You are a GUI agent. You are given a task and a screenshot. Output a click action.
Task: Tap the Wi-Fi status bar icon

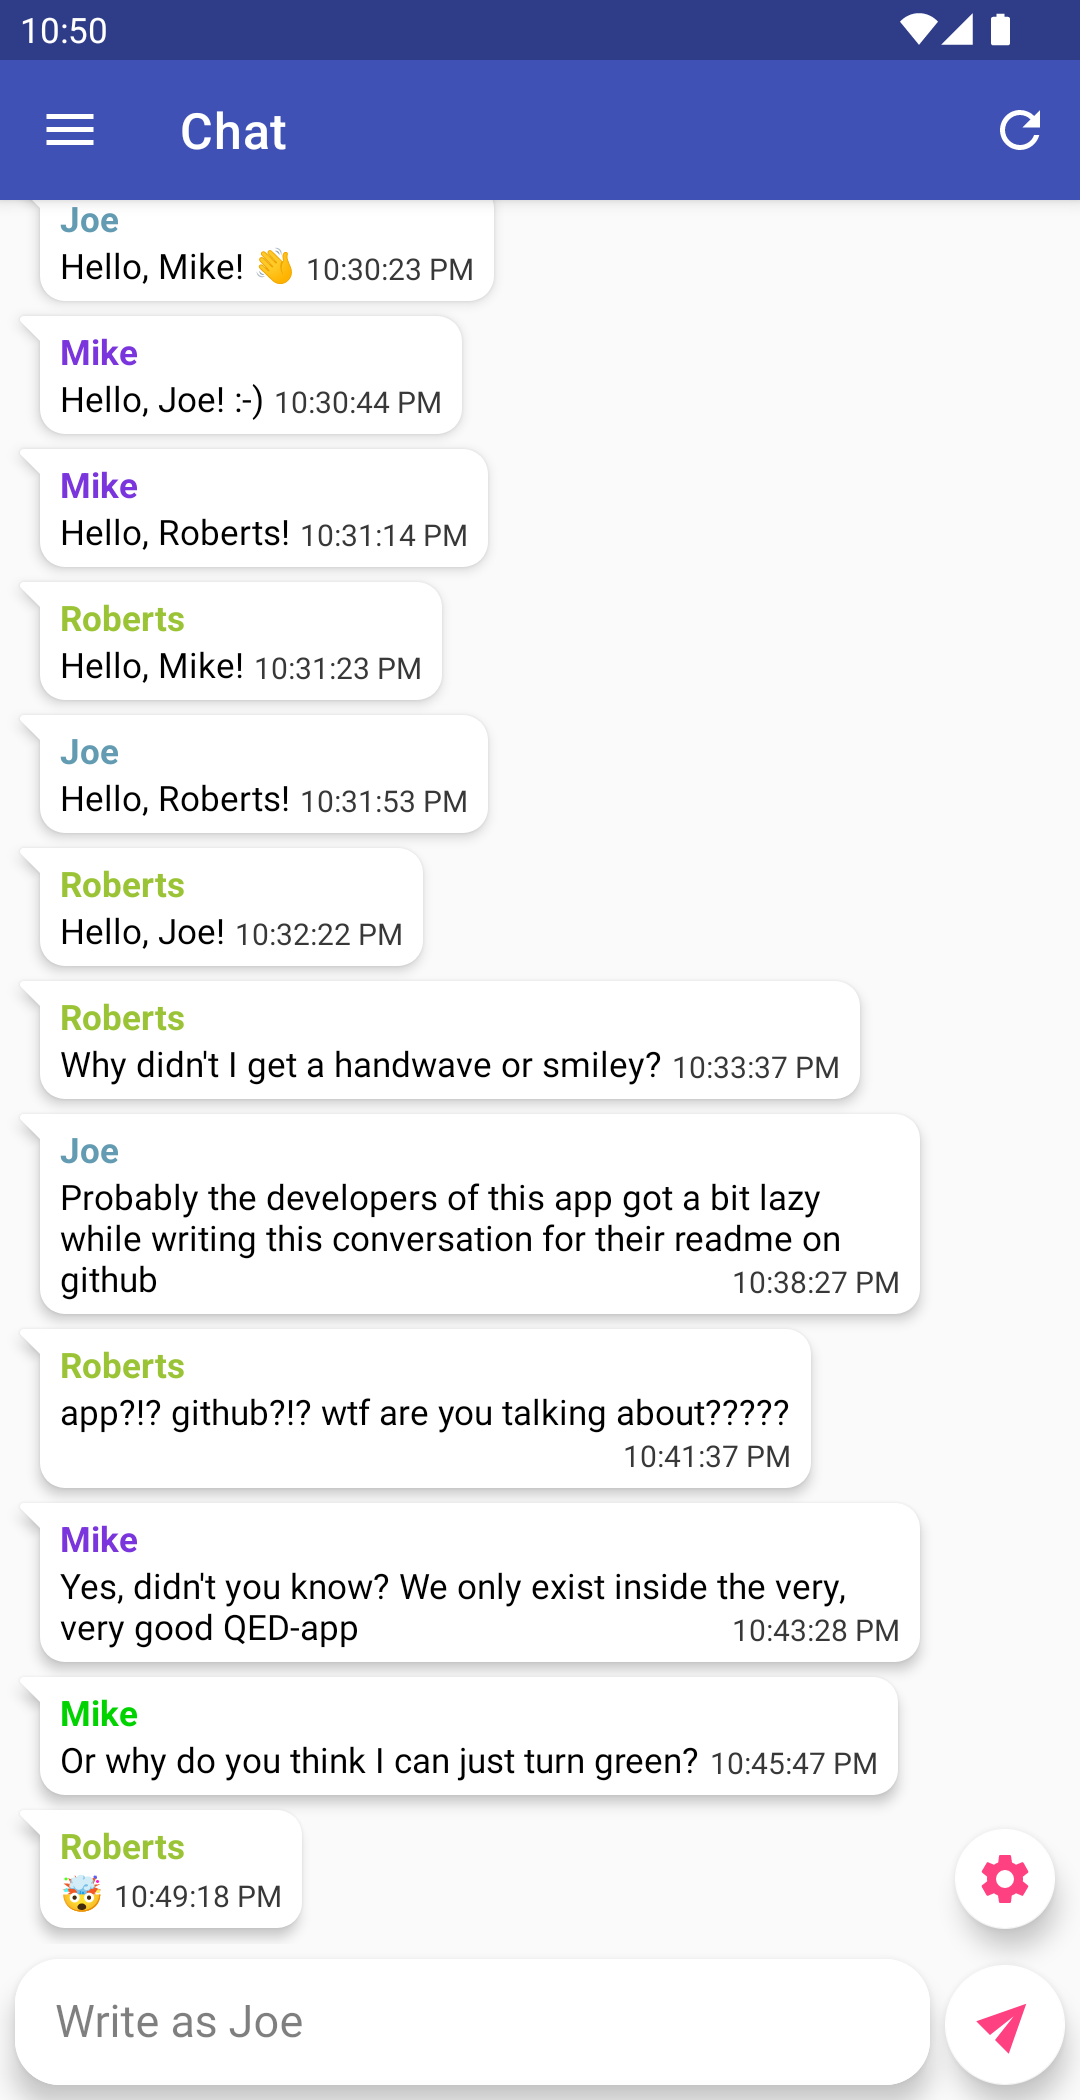coord(916,30)
